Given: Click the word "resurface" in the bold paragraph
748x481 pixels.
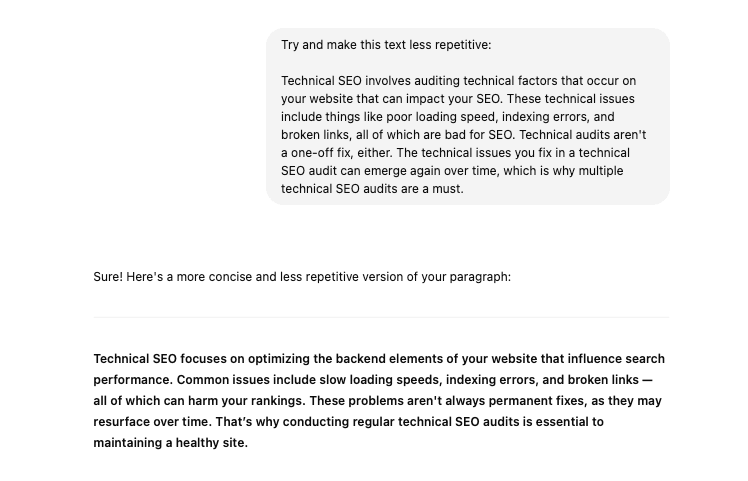Looking at the screenshot, I should pyautogui.click(x=122, y=422).
